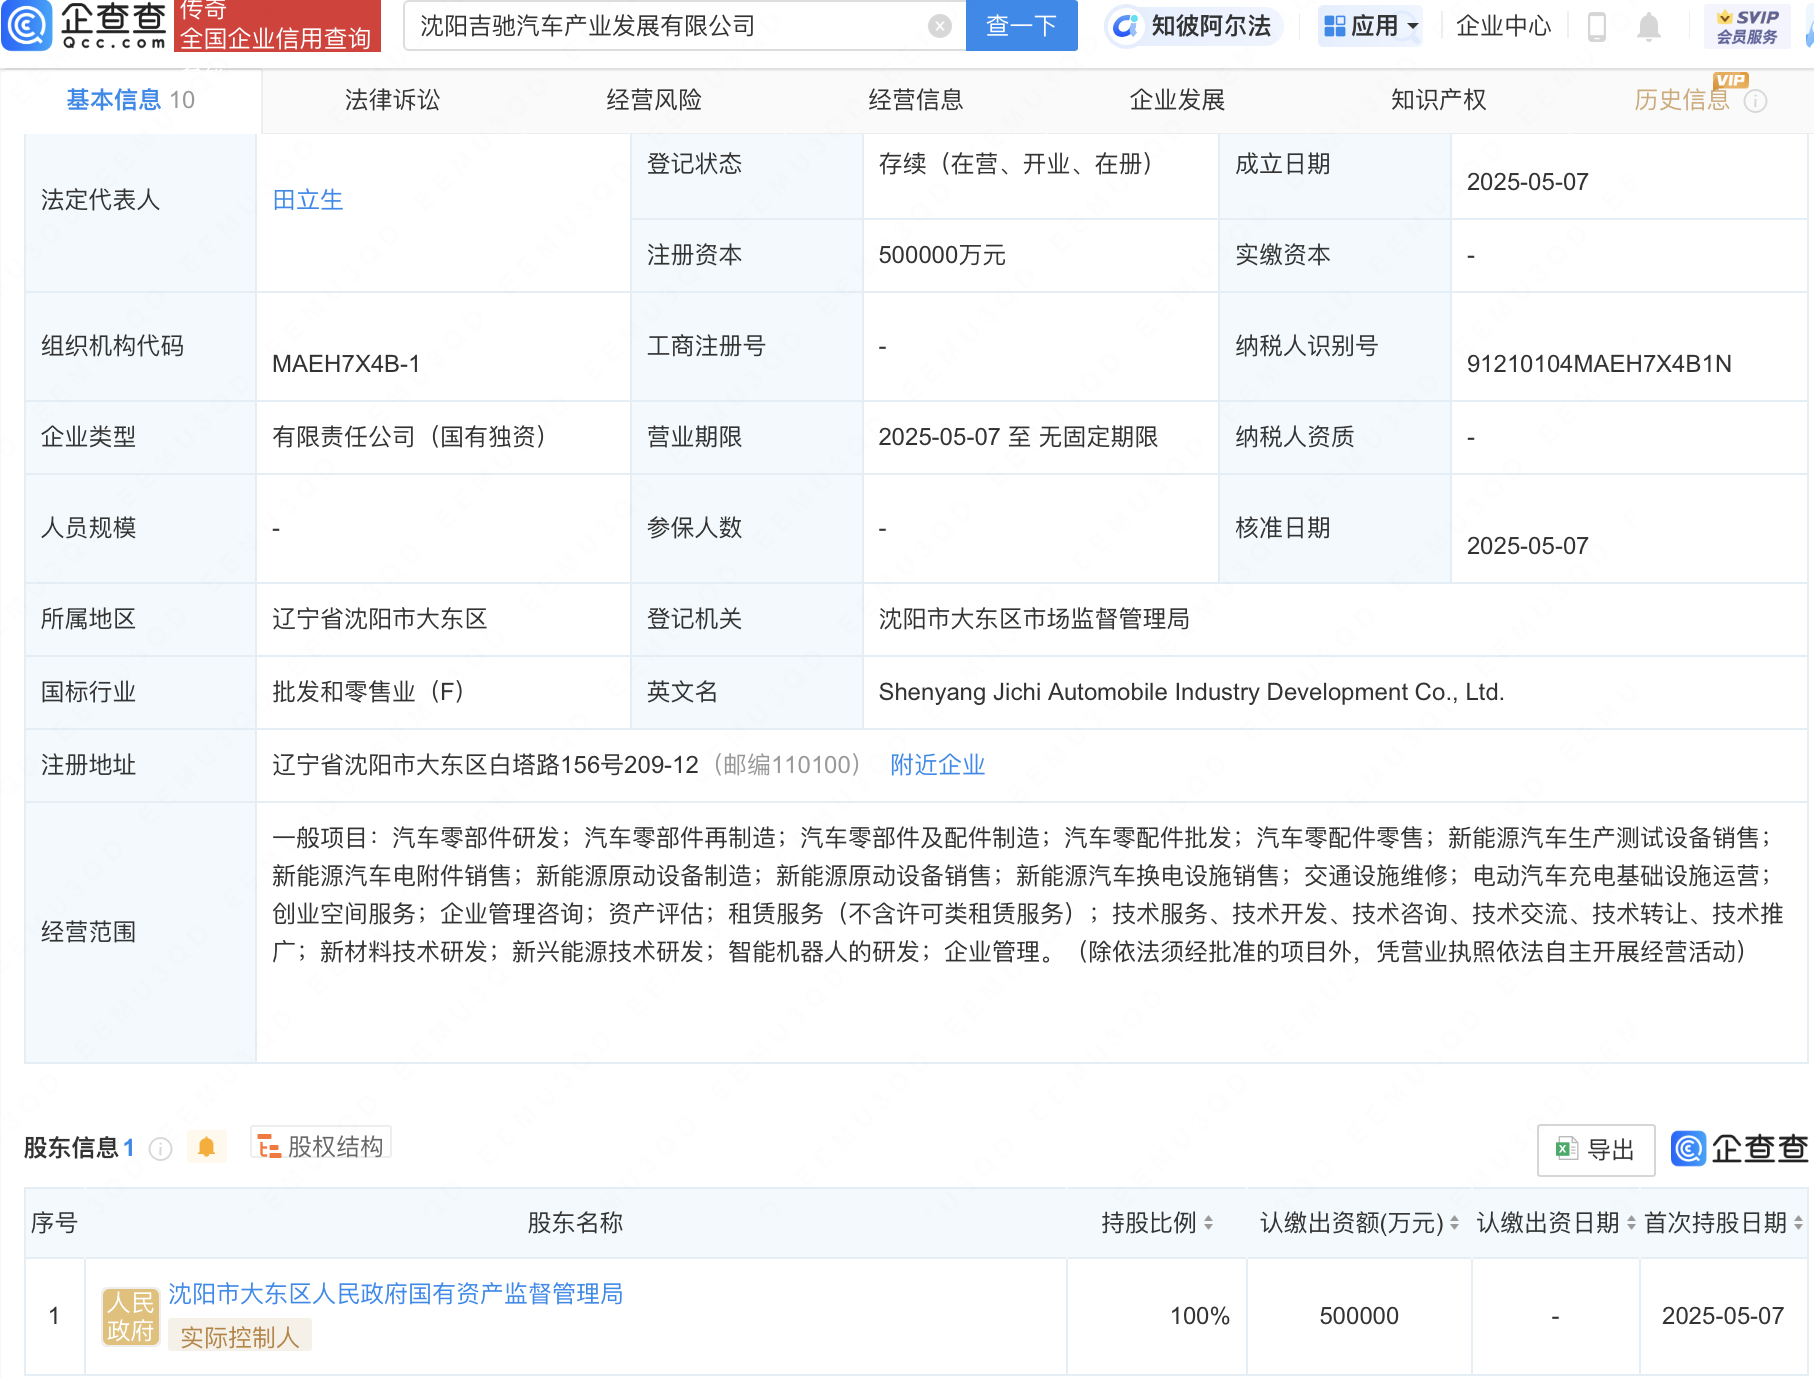Select the subscribed capital 500000 cell
Screen dimensions: 1814x1378
pyautogui.click(x=1359, y=1316)
